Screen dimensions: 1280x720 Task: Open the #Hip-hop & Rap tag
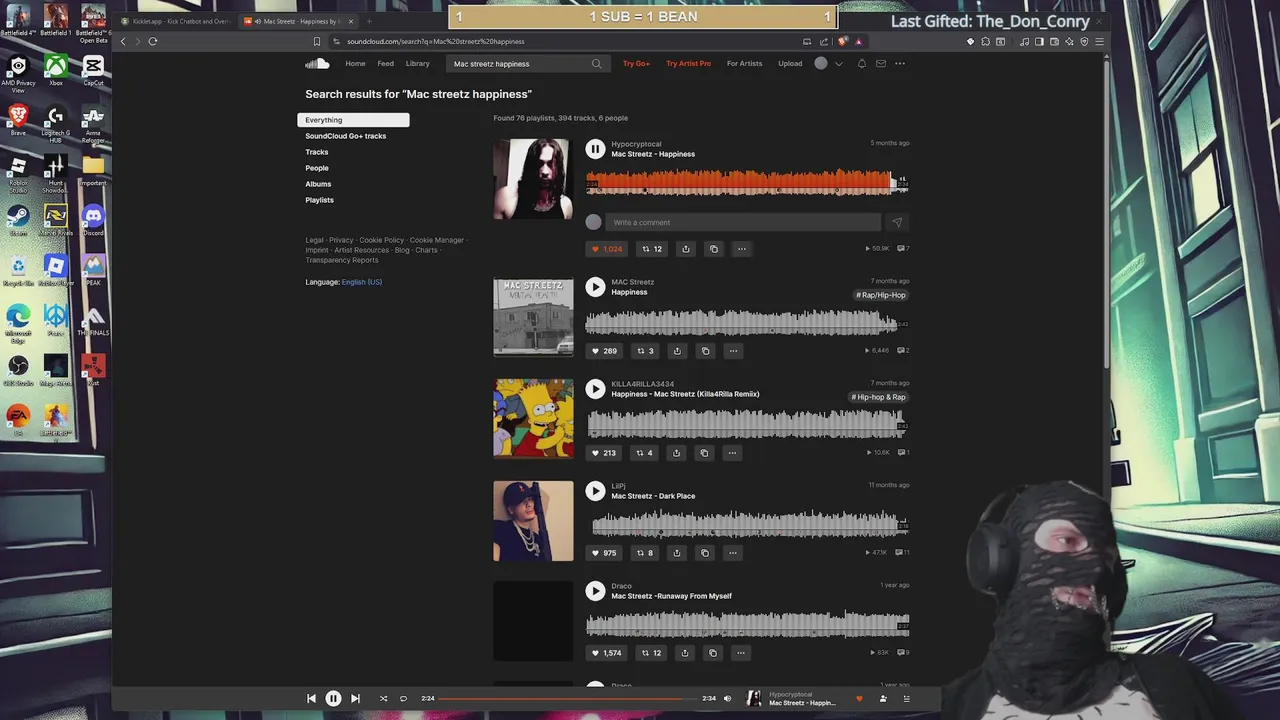pyautogui.click(x=879, y=397)
